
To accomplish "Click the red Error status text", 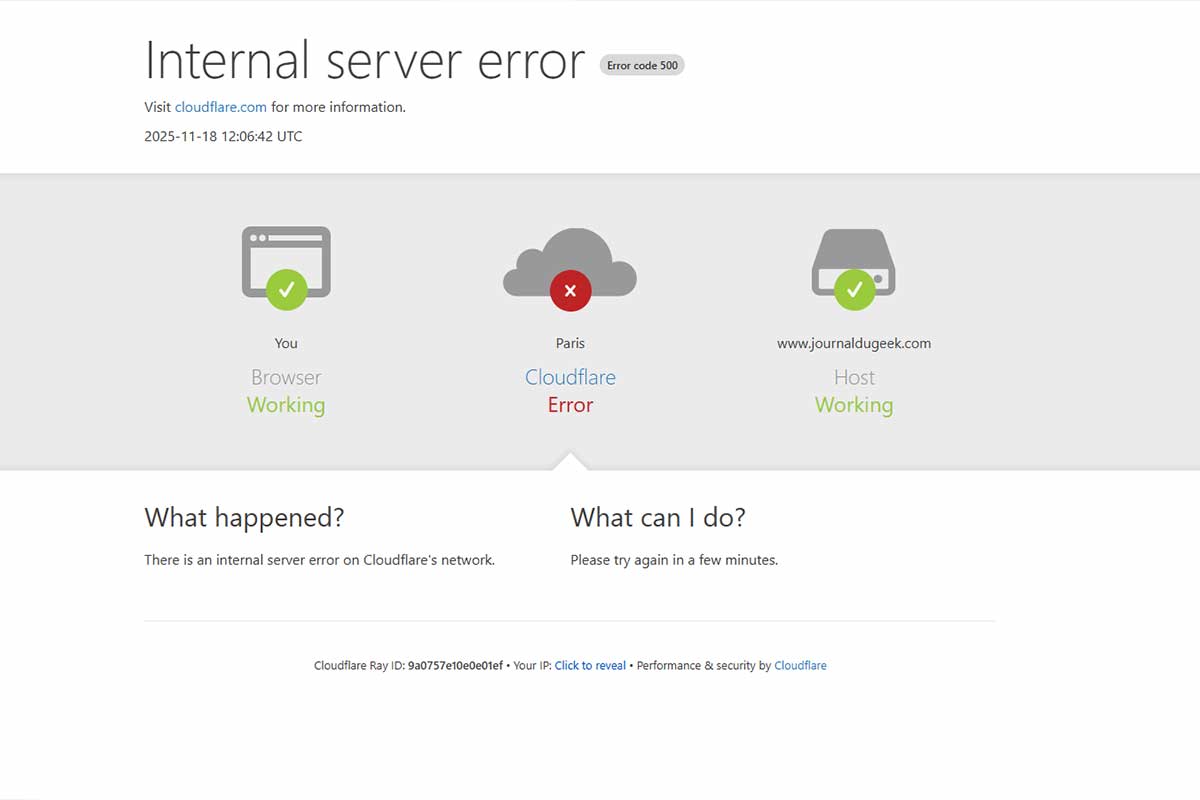I will pos(570,405).
